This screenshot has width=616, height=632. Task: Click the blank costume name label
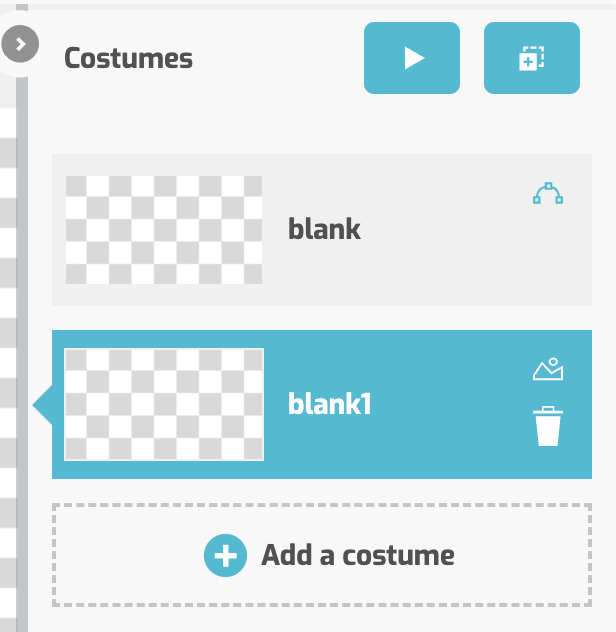point(324,229)
